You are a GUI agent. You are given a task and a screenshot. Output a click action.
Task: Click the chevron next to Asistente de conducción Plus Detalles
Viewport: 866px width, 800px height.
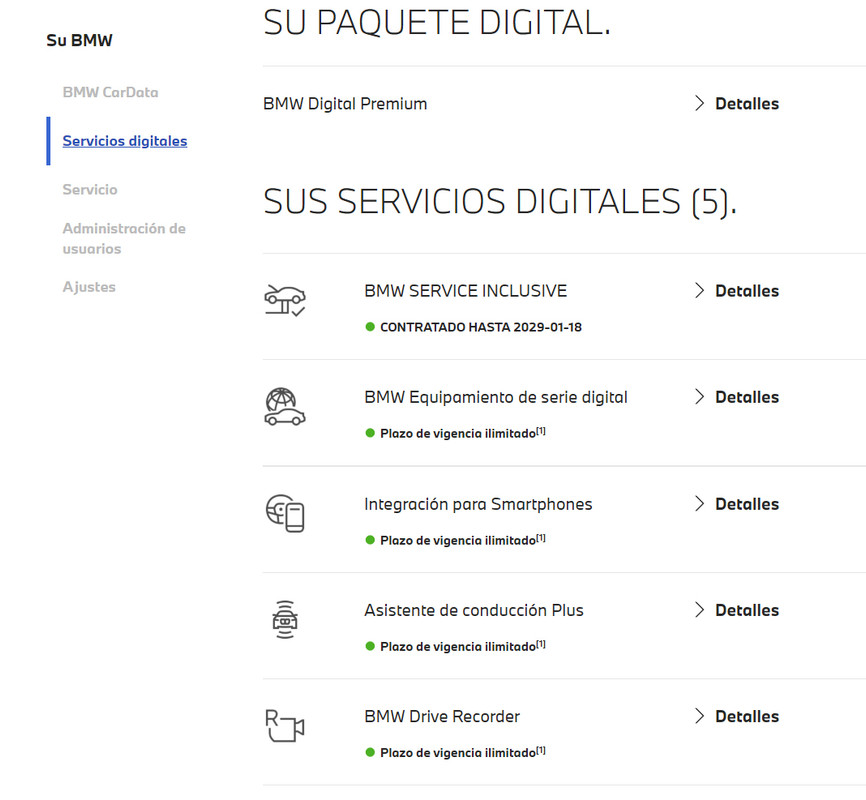coord(699,610)
